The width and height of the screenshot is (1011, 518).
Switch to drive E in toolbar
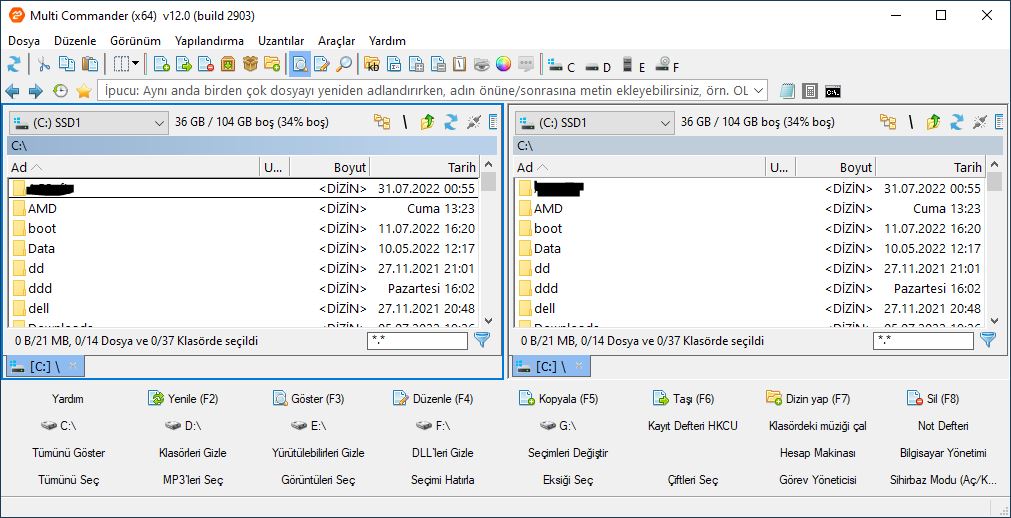(x=633, y=65)
